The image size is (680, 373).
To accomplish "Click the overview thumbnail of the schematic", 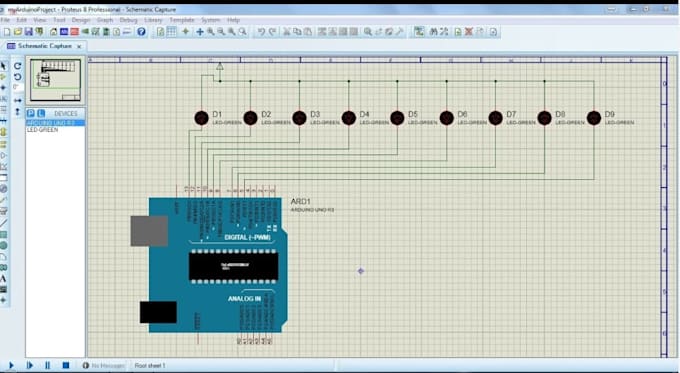I will point(56,80).
